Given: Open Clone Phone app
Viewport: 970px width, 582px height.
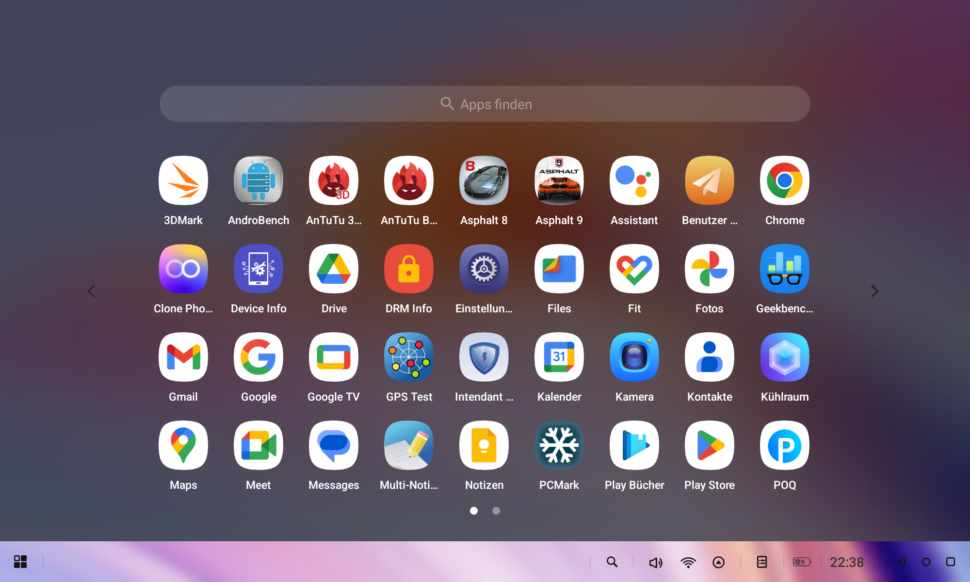Looking at the screenshot, I should point(183,269).
